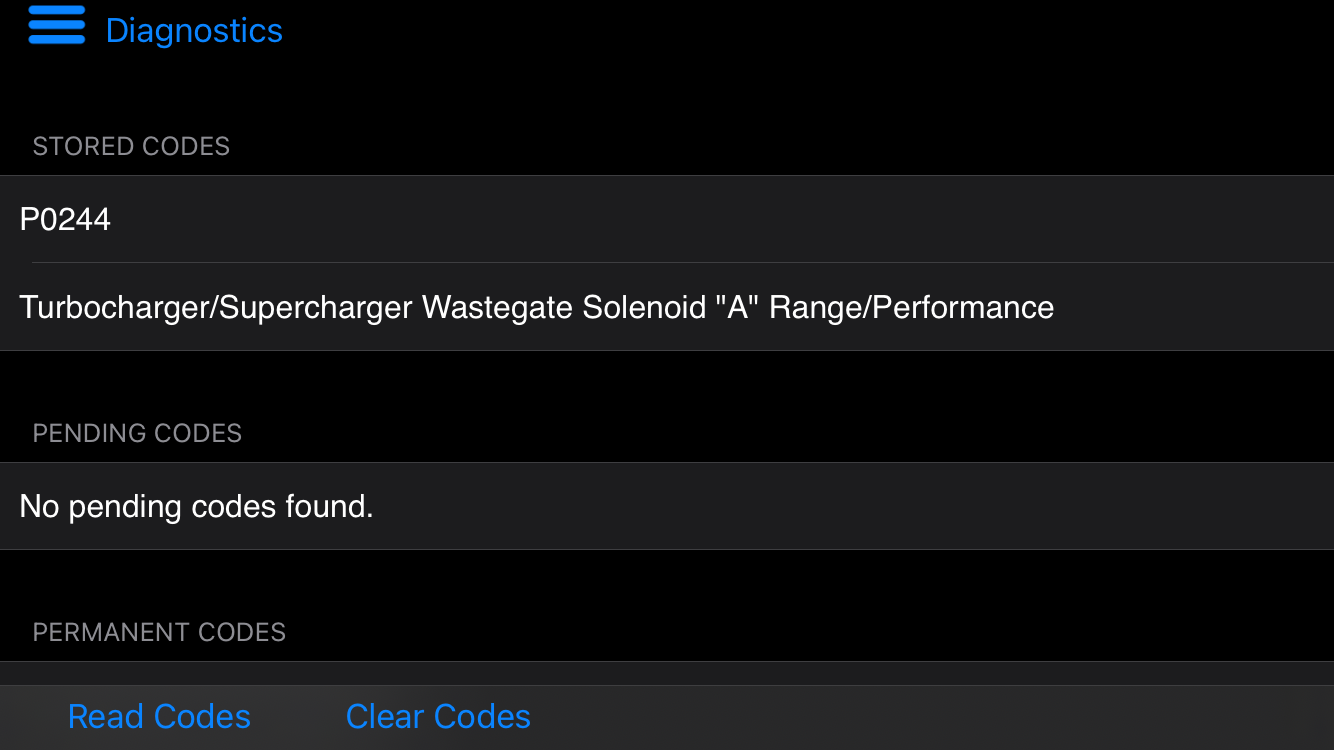Tap the three-line navigation icon beside Diagnostics
Image resolution: width=1334 pixels, height=750 pixels.
(57, 25)
